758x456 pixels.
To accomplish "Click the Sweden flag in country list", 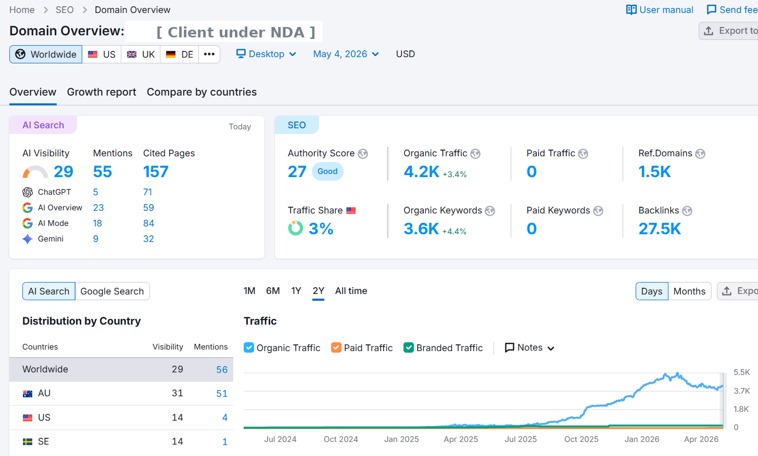I will pos(28,441).
